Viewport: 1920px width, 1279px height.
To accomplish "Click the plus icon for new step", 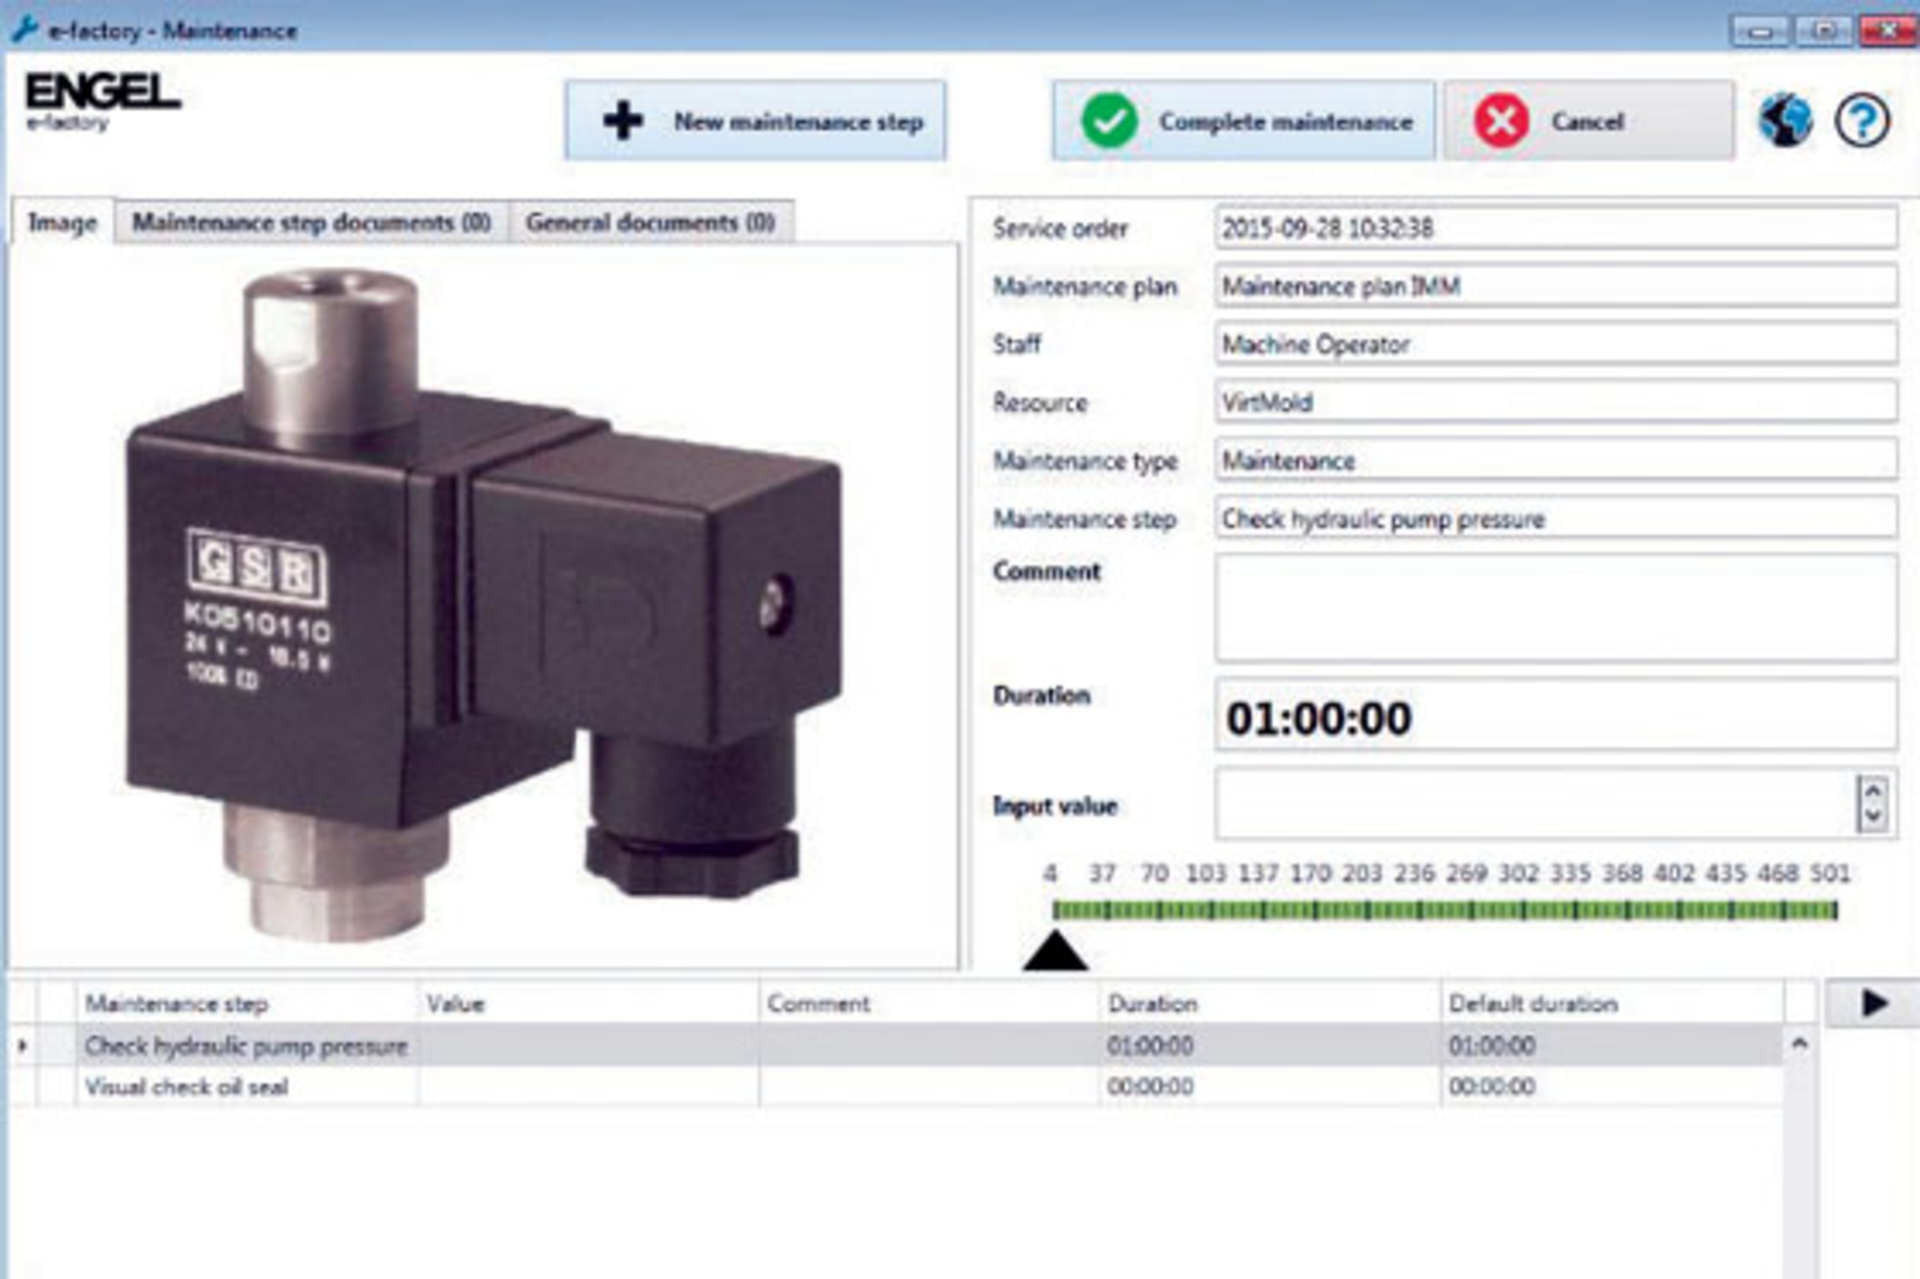I will coord(623,121).
